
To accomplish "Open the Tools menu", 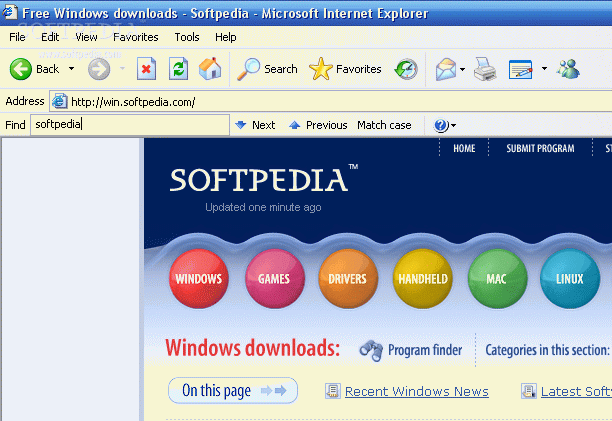I will (187, 37).
